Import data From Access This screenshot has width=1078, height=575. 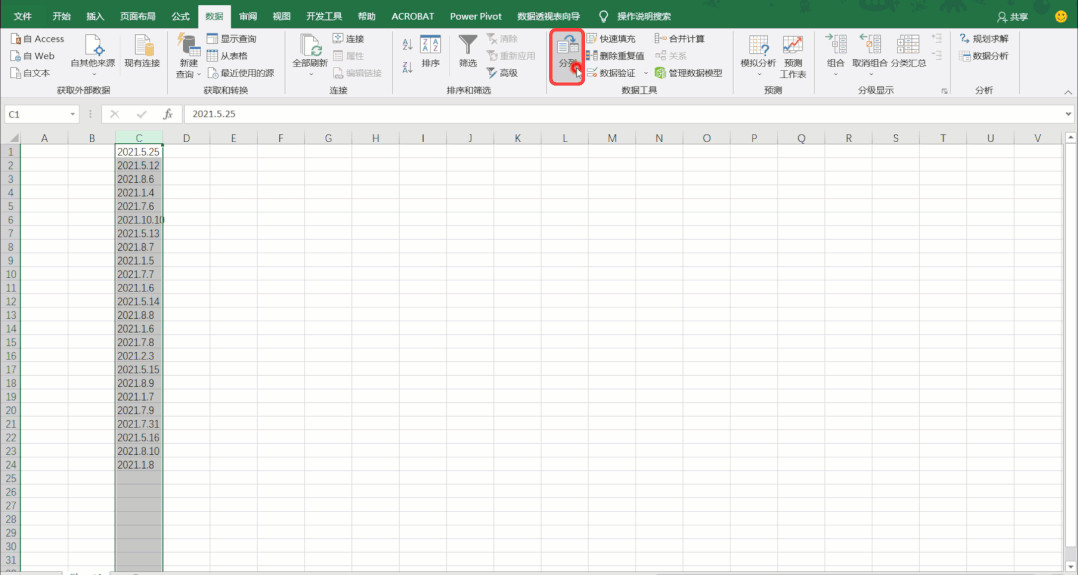38,39
